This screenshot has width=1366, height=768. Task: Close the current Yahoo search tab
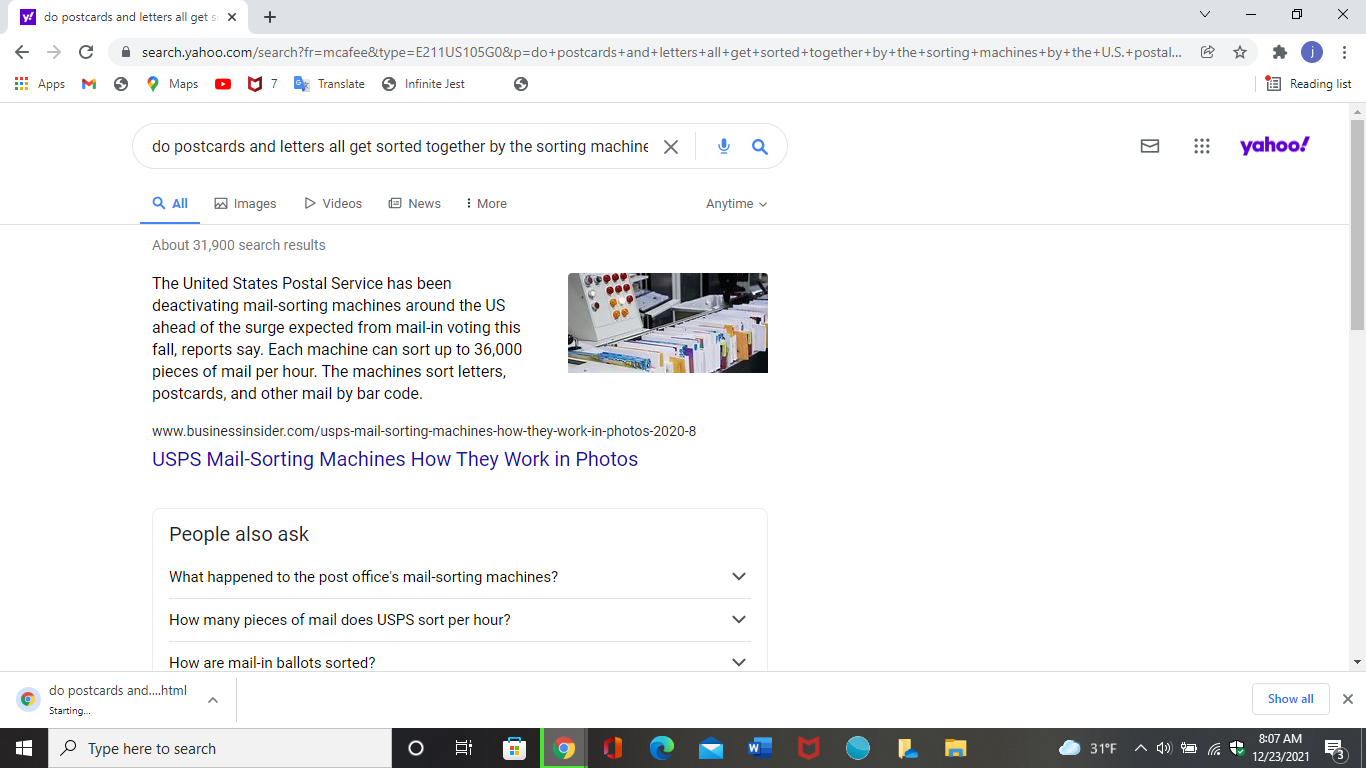coord(233,17)
